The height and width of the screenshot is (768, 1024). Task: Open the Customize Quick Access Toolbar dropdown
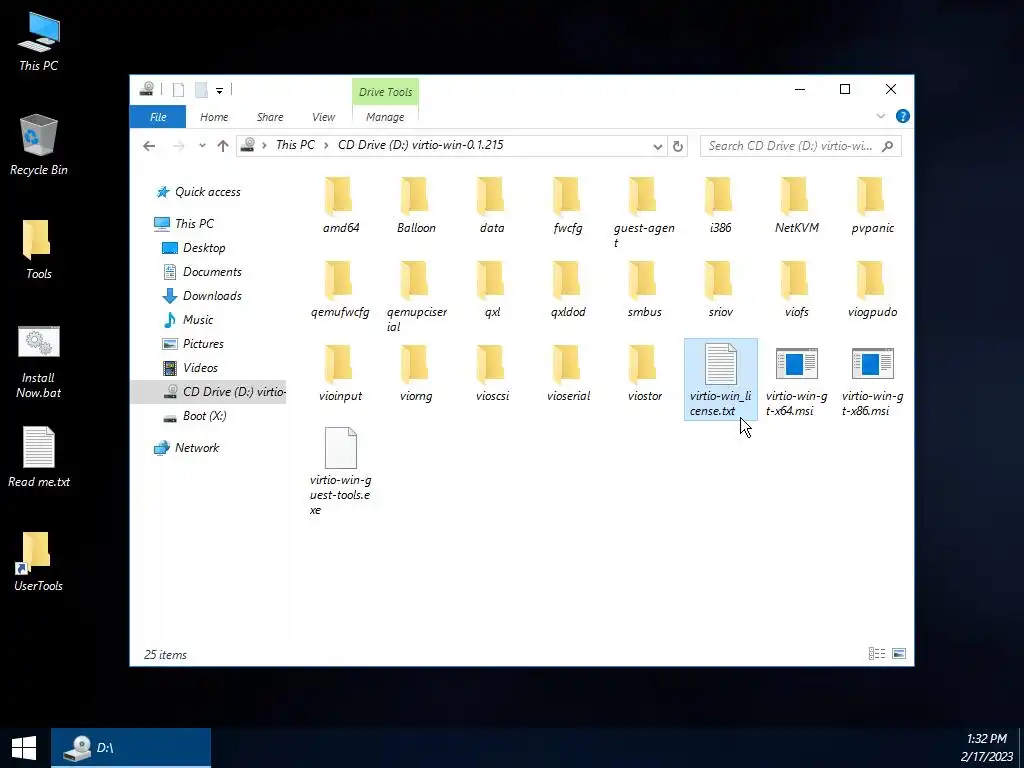pos(219,91)
